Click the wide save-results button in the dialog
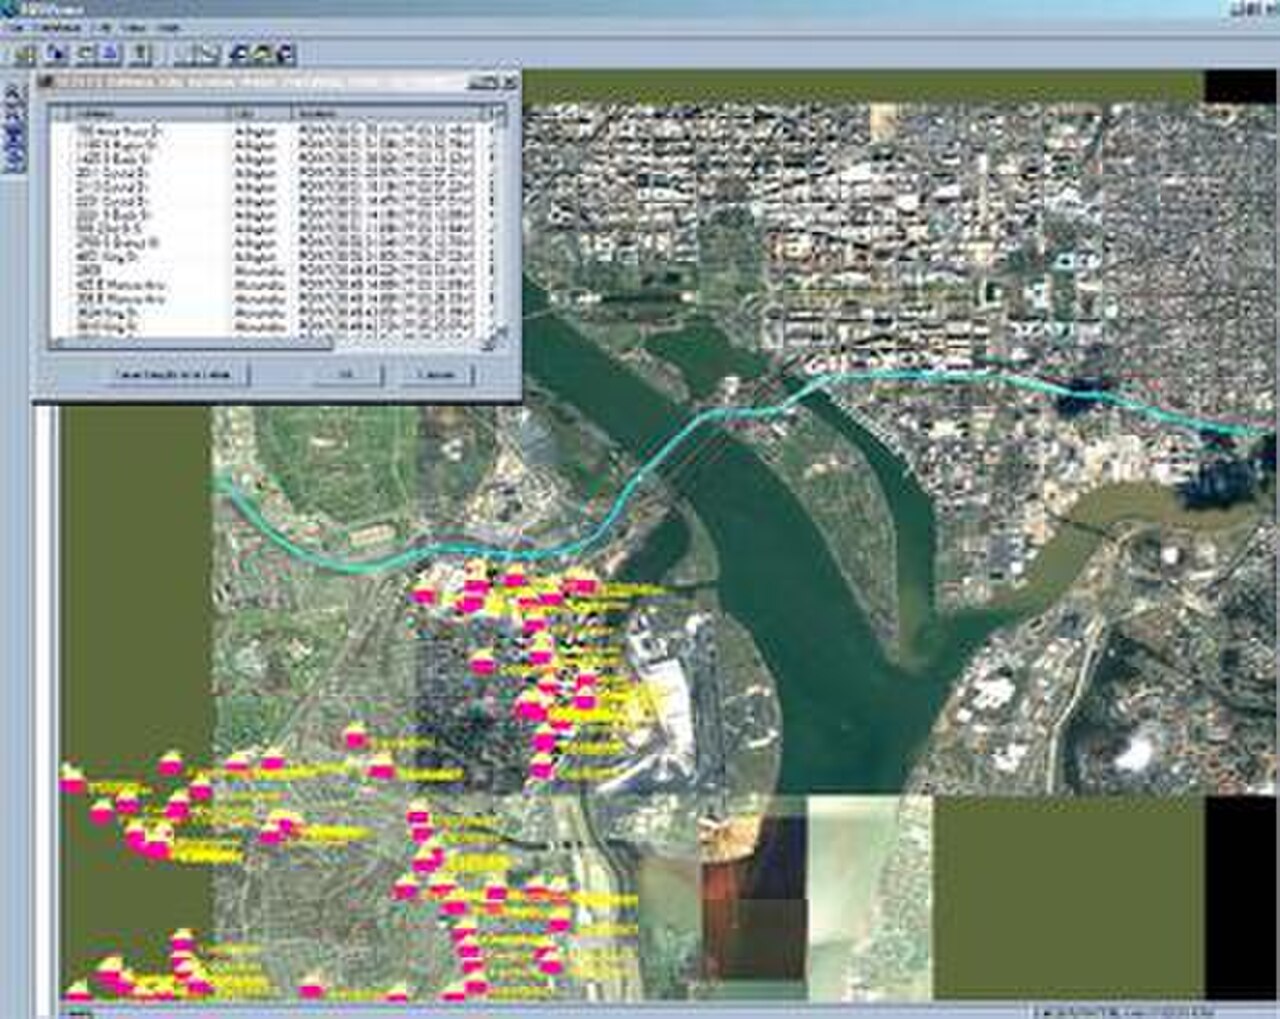The width and height of the screenshot is (1280, 1019). (x=176, y=375)
